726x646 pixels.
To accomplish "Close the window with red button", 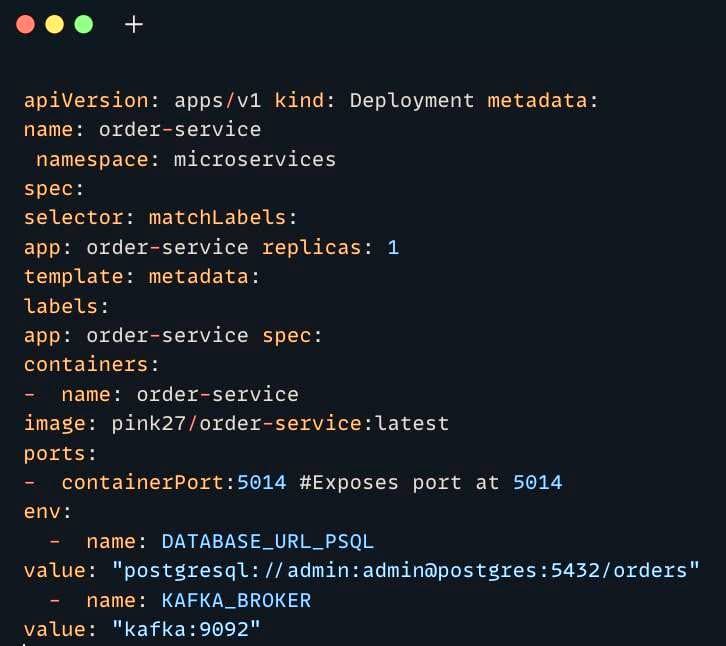I will coord(25,24).
